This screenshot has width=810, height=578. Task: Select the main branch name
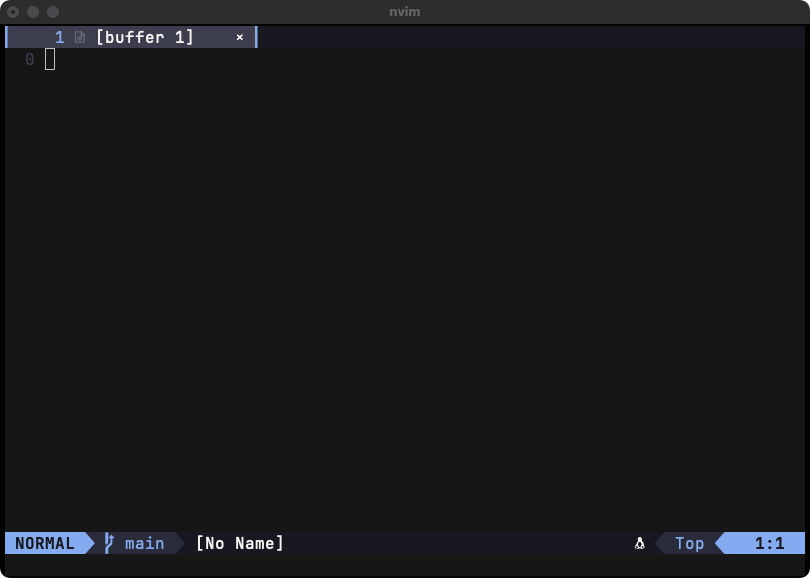pyautogui.click(x=143, y=543)
